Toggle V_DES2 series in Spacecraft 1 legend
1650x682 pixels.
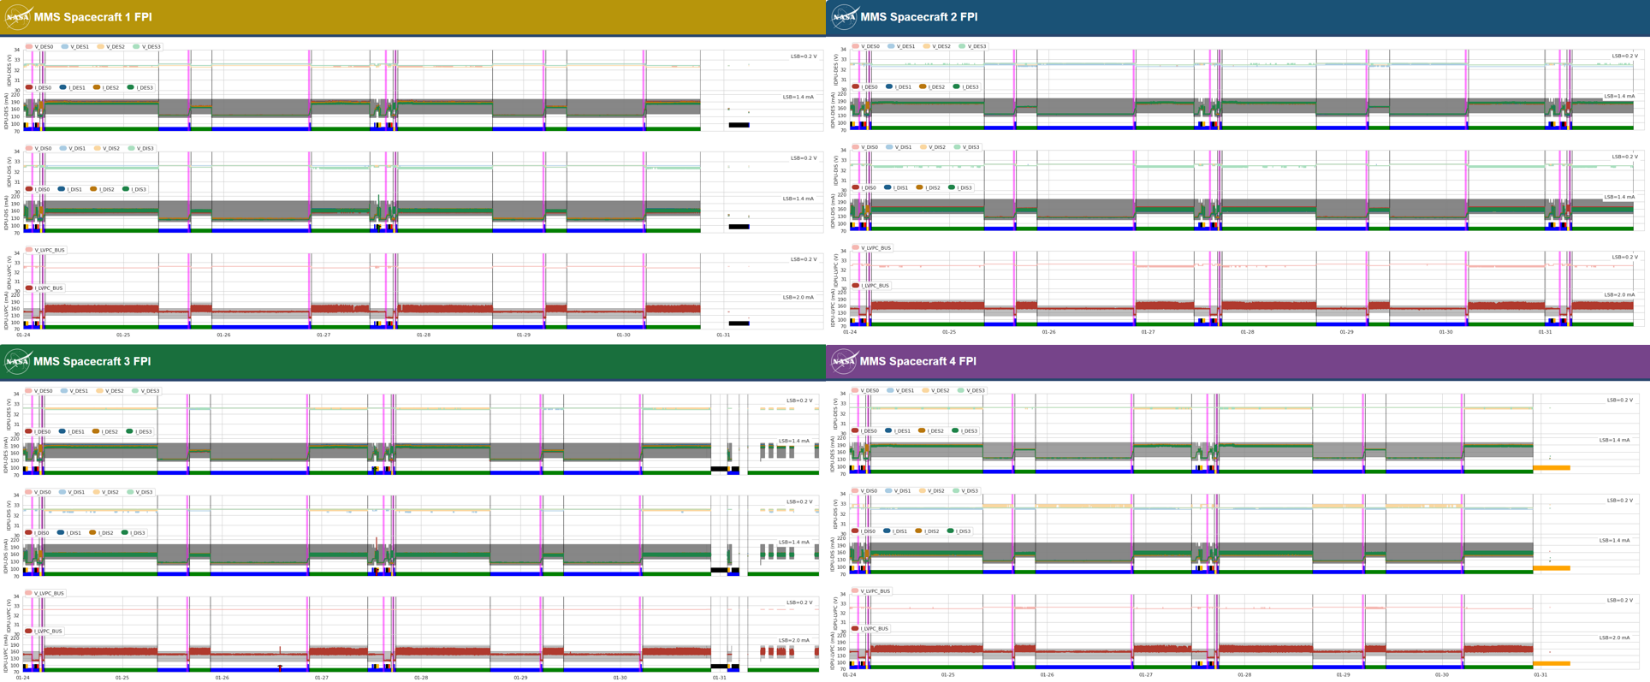(x=111, y=47)
